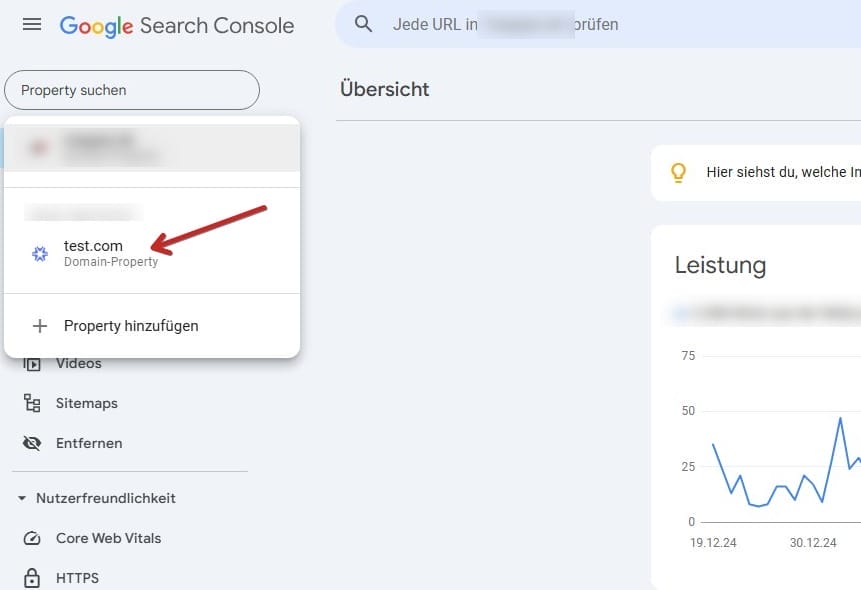Click the test.com property star icon

coord(40,254)
